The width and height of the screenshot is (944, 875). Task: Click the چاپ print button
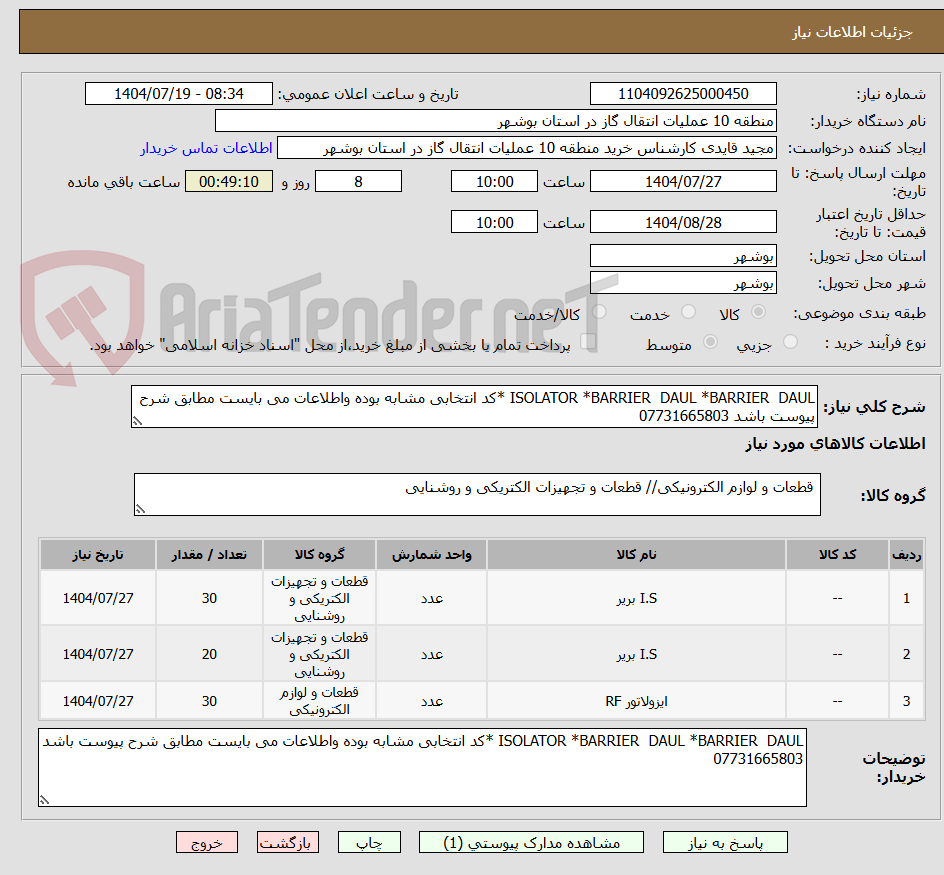(x=368, y=842)
